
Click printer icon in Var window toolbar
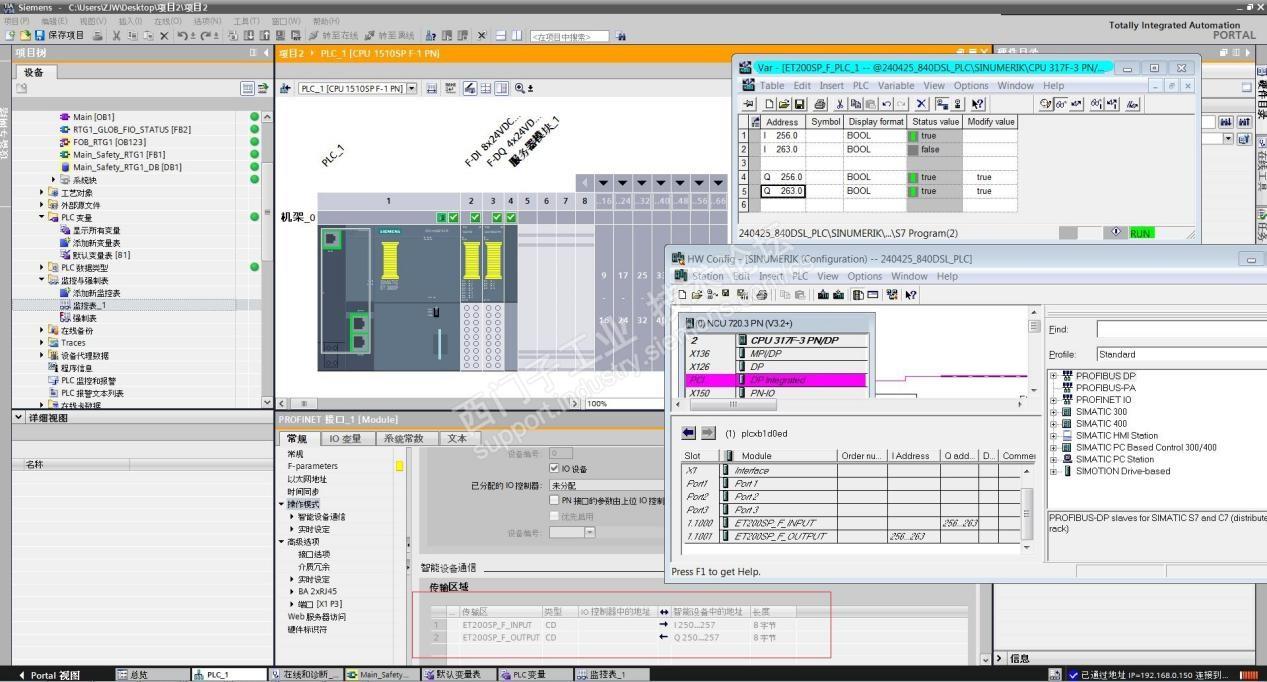(x=820, y=104)
